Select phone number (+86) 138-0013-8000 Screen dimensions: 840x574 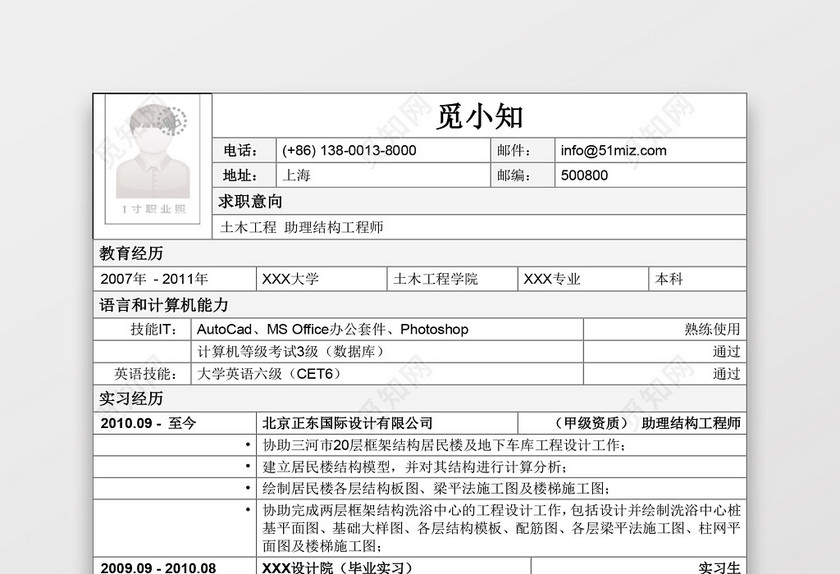pos(349,151)
